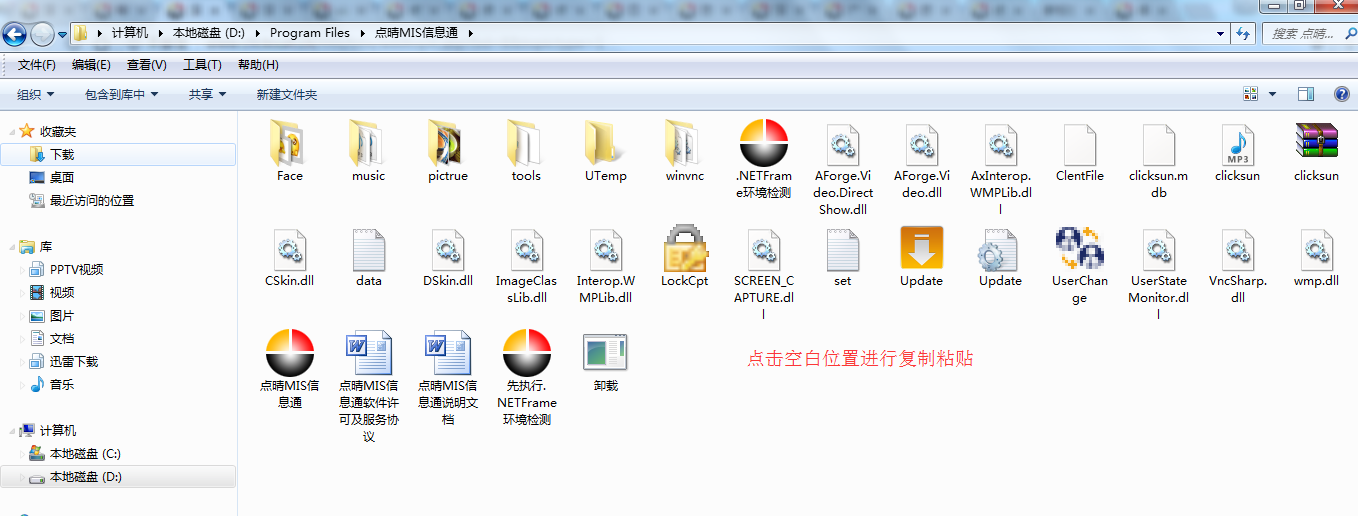Screen dimensions: 1358x516
Task: Toggle the preview pane button
Action: coord(1305,94)
